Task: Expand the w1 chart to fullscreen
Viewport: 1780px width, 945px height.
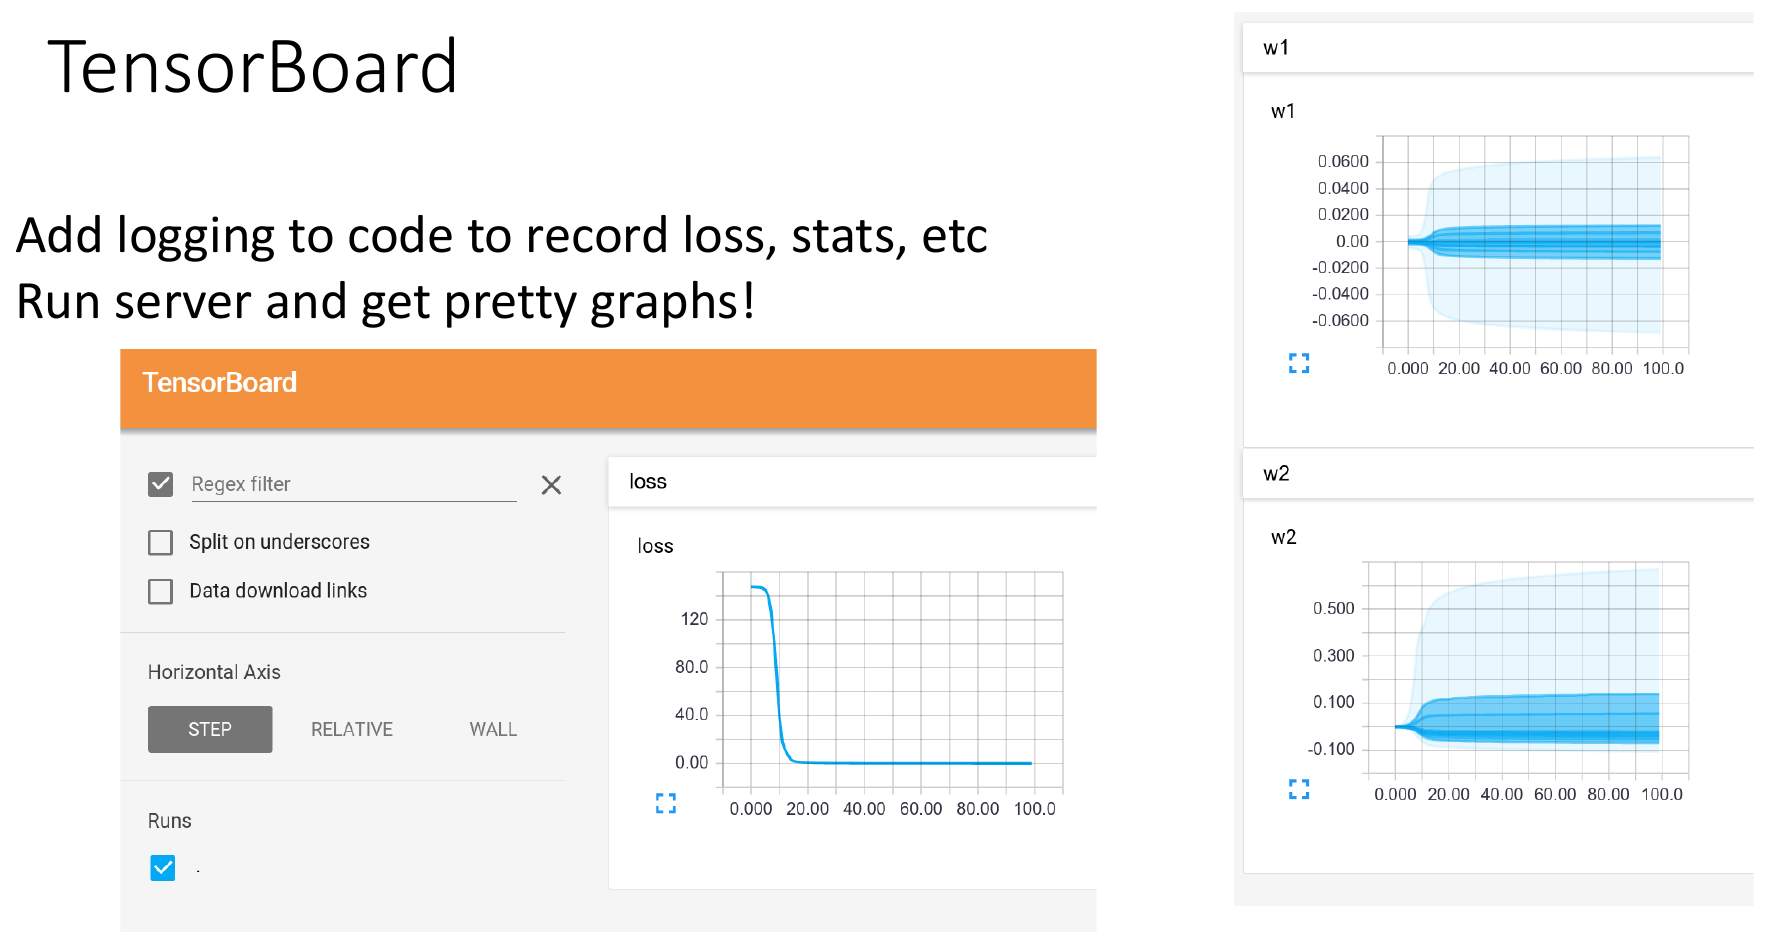Action: pos(1299,363)
